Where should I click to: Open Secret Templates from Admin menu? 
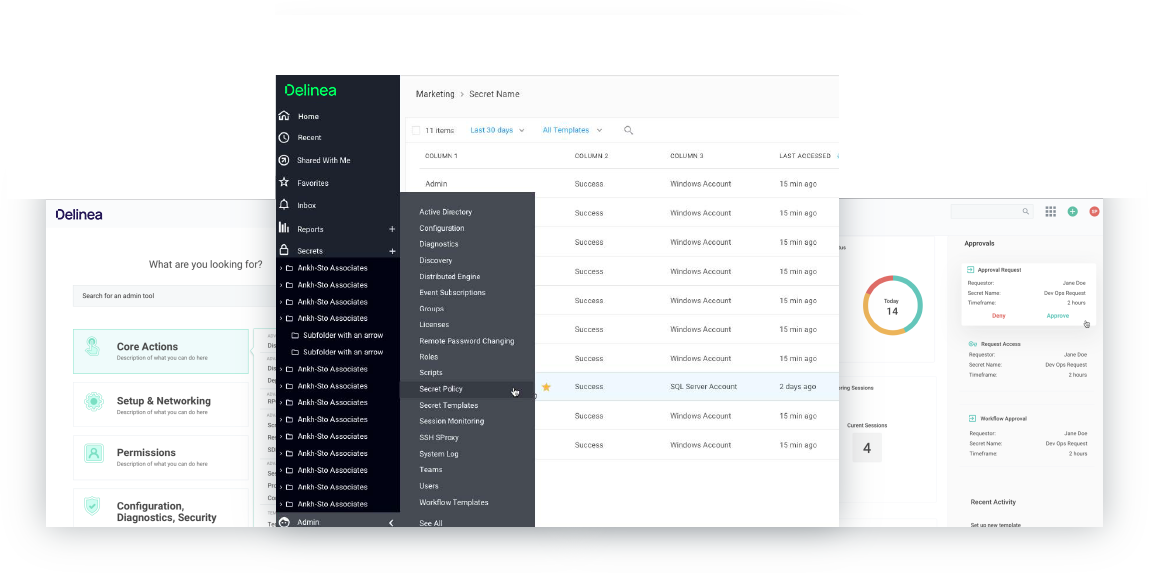448,405
